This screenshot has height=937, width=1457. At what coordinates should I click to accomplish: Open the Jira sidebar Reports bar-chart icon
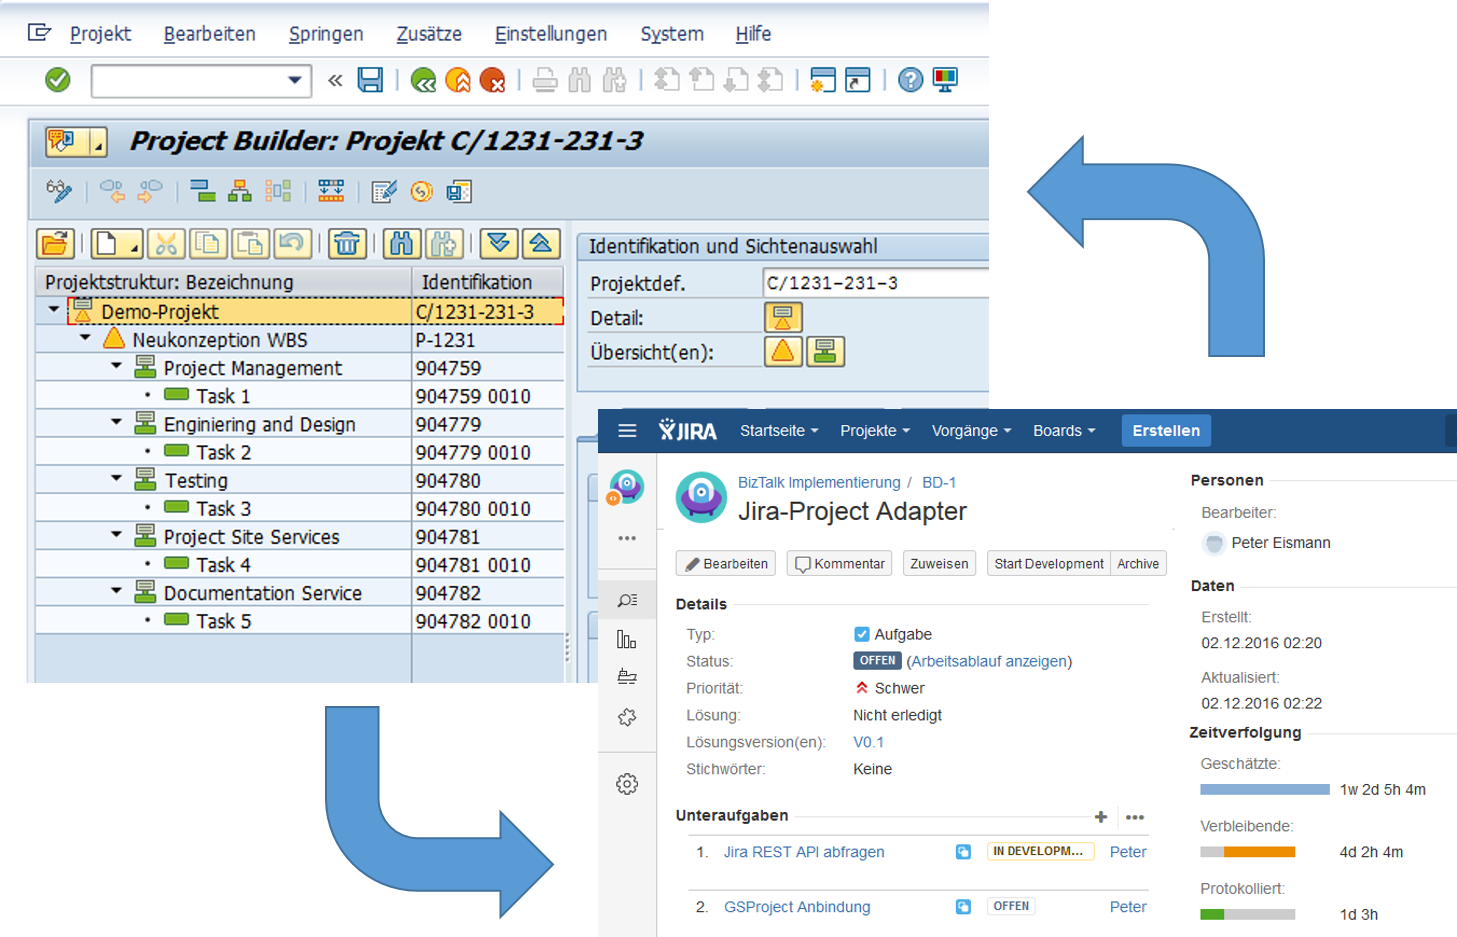click(627, 639)
